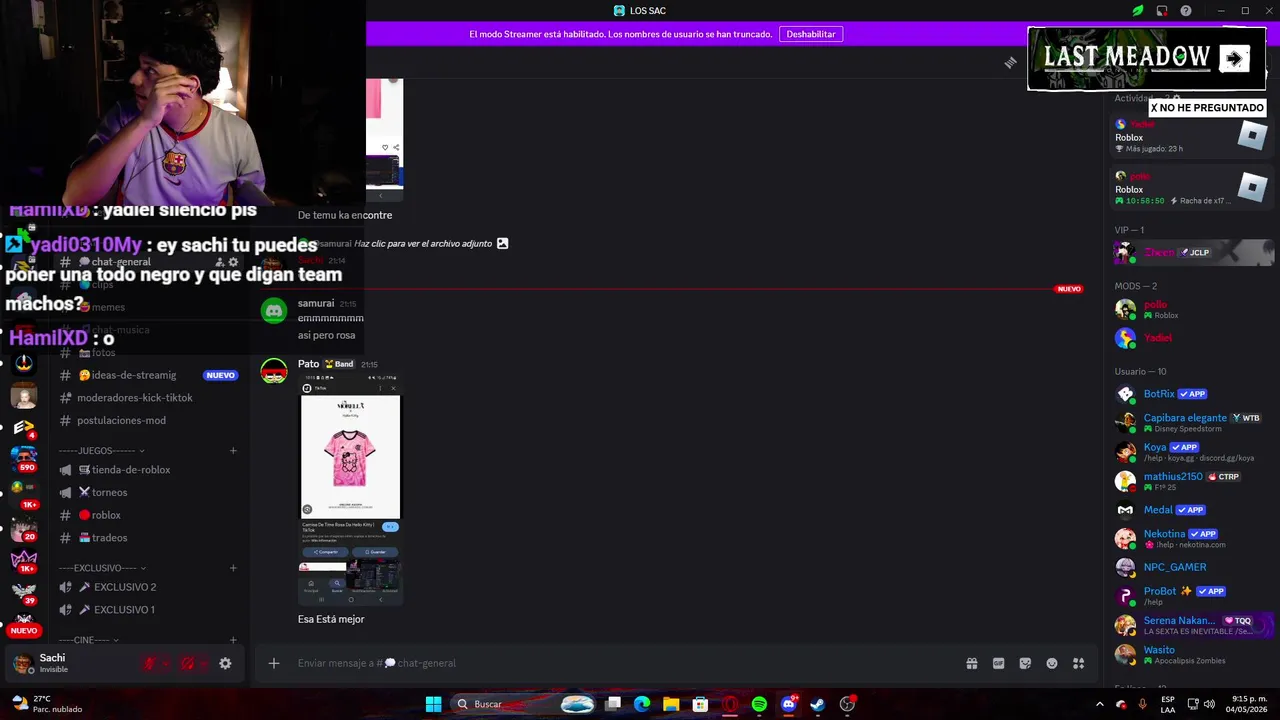
Task: Open the moderadores-kick-tiktok channel
Action: click(150, 398)
